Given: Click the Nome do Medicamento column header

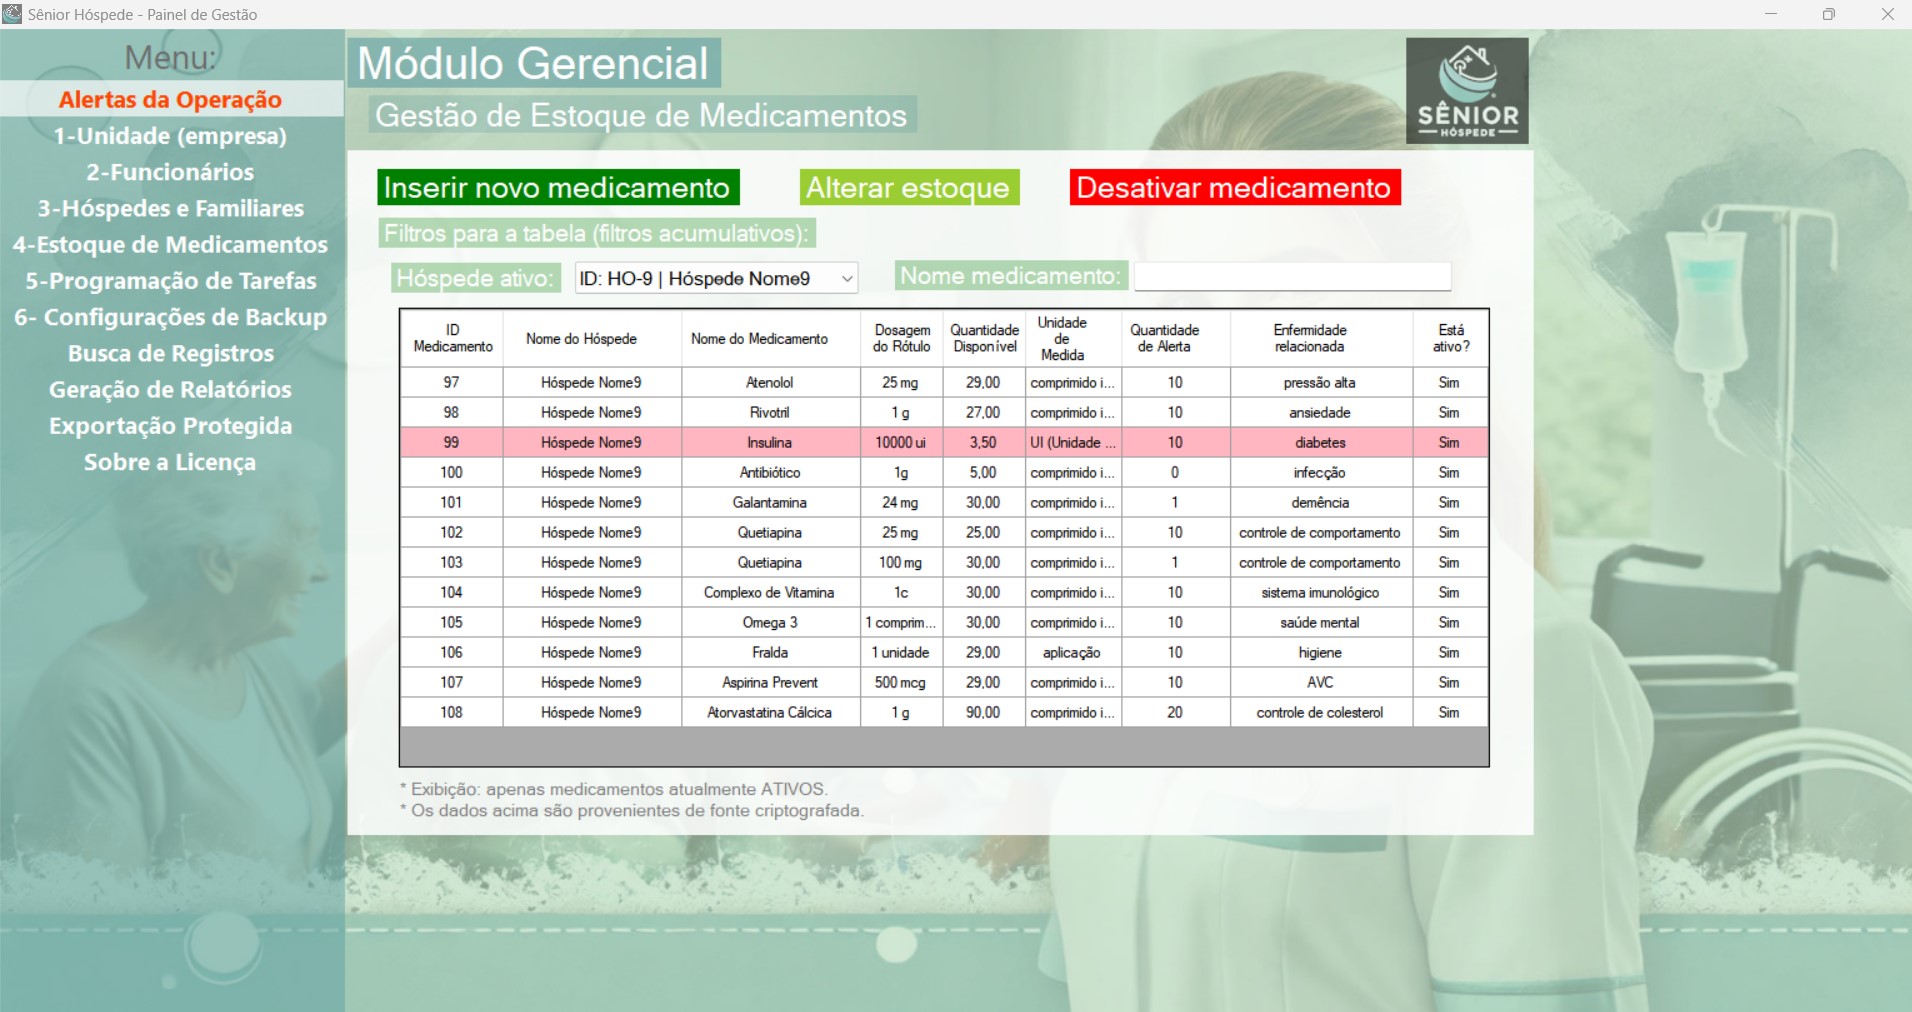Looking at the screenshot, I should 759,339.
